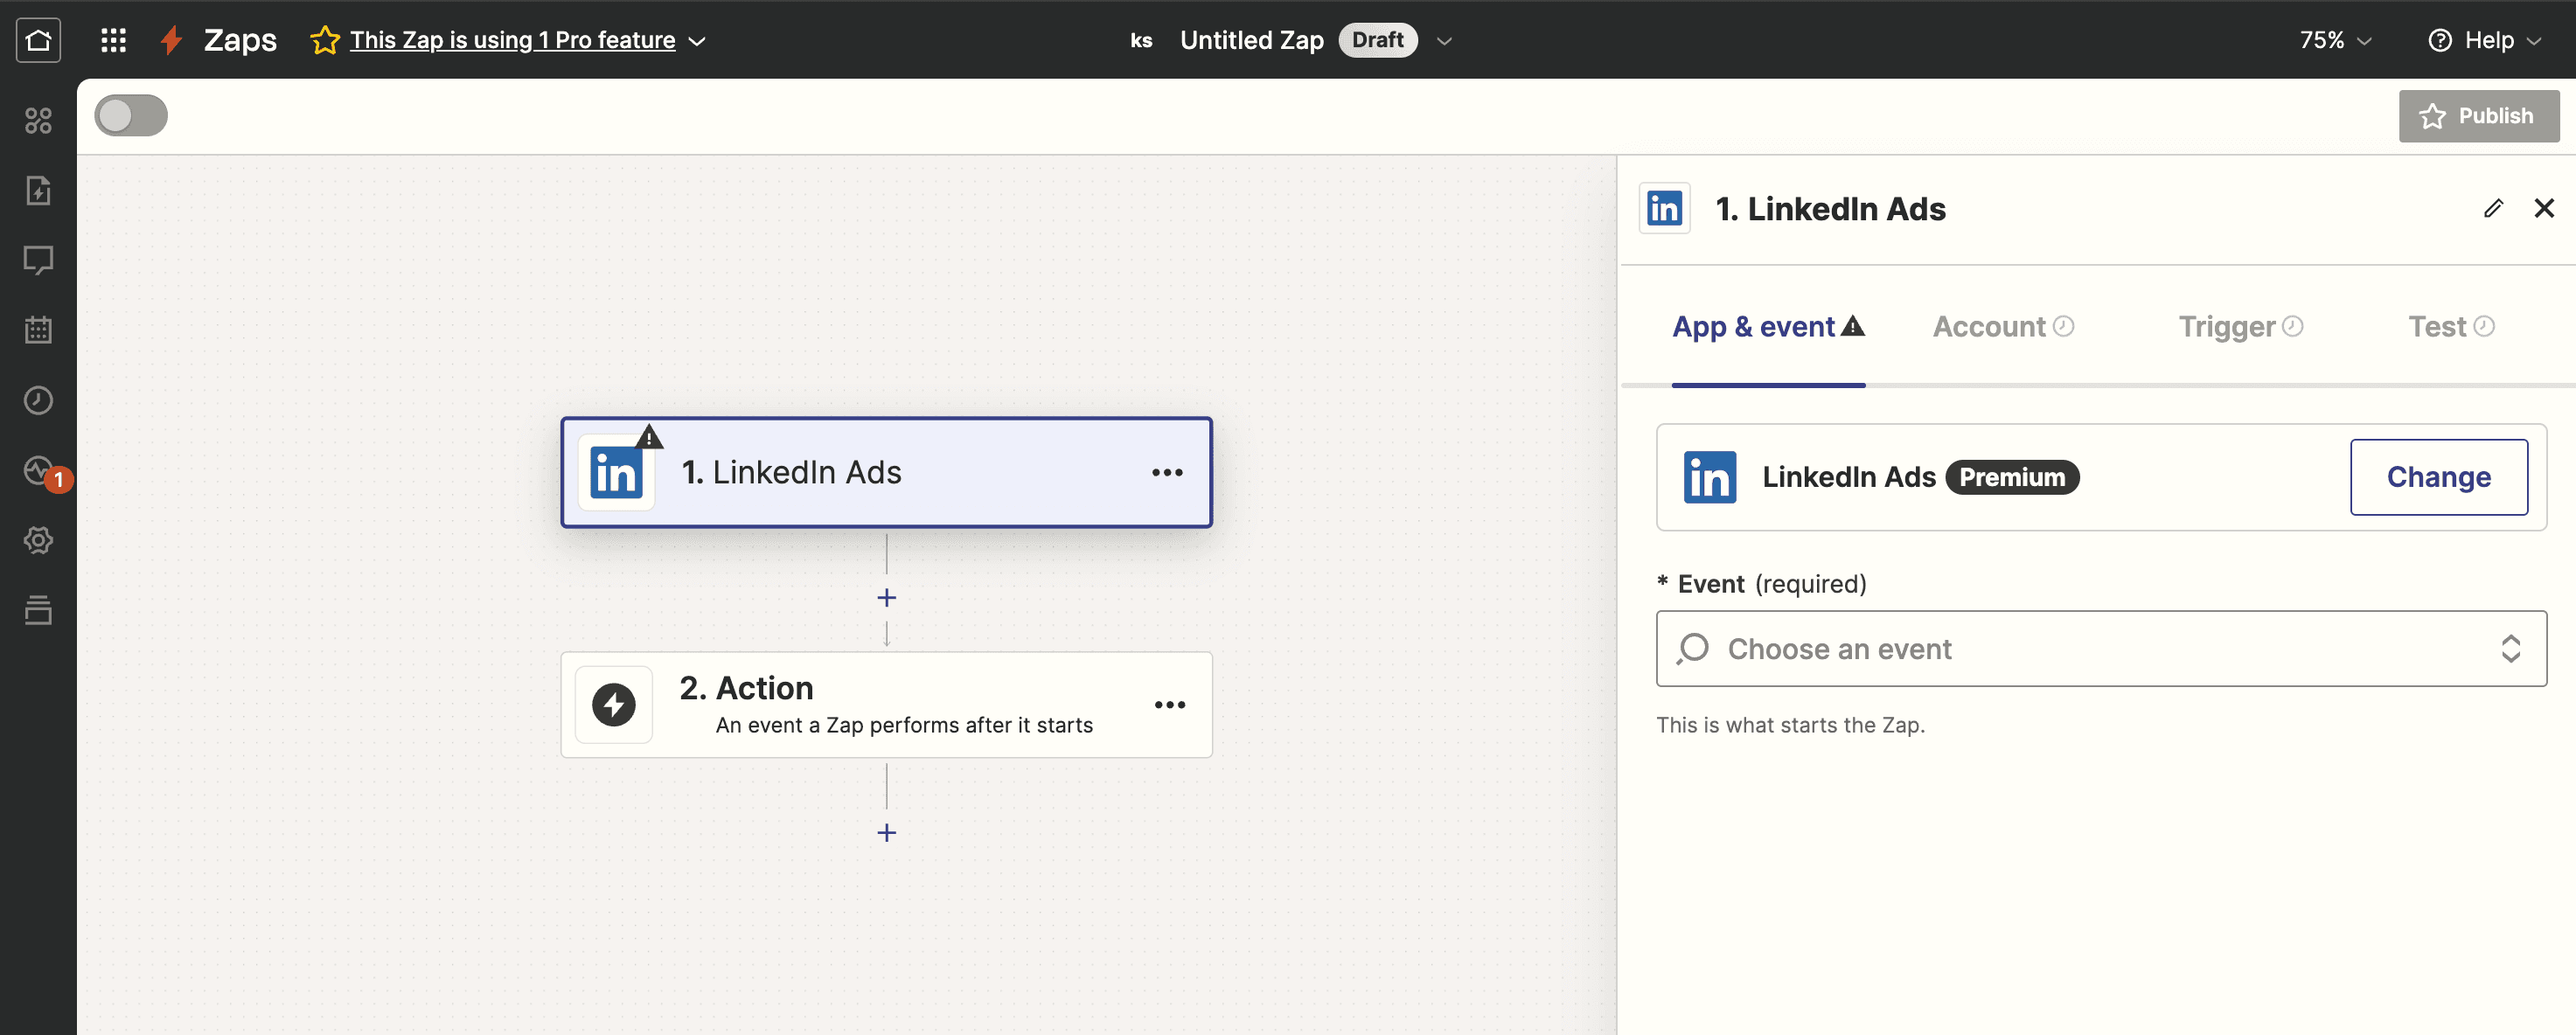Screen dimensions: 2576x1035
Task: Click the Change app button
Action: [2438, 477]
